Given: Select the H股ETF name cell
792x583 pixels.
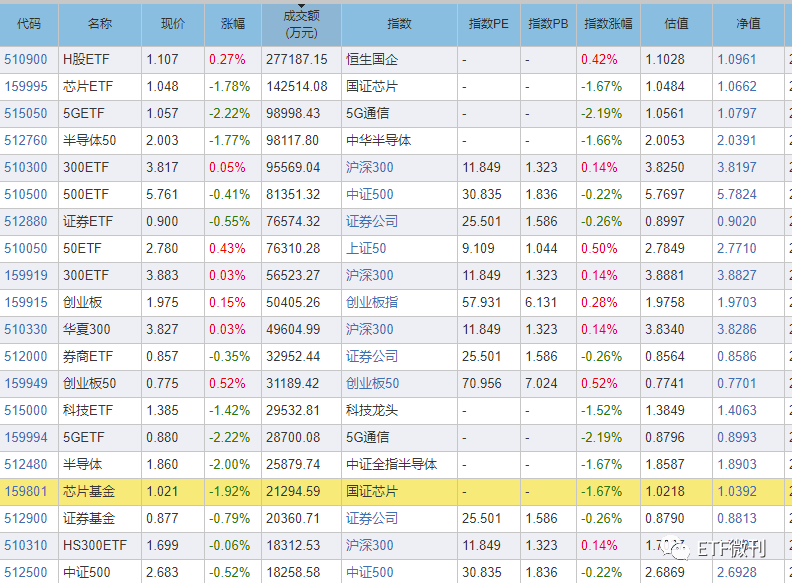Looking at the screenshot, I should pyautogui.click(x=100, y=60).
